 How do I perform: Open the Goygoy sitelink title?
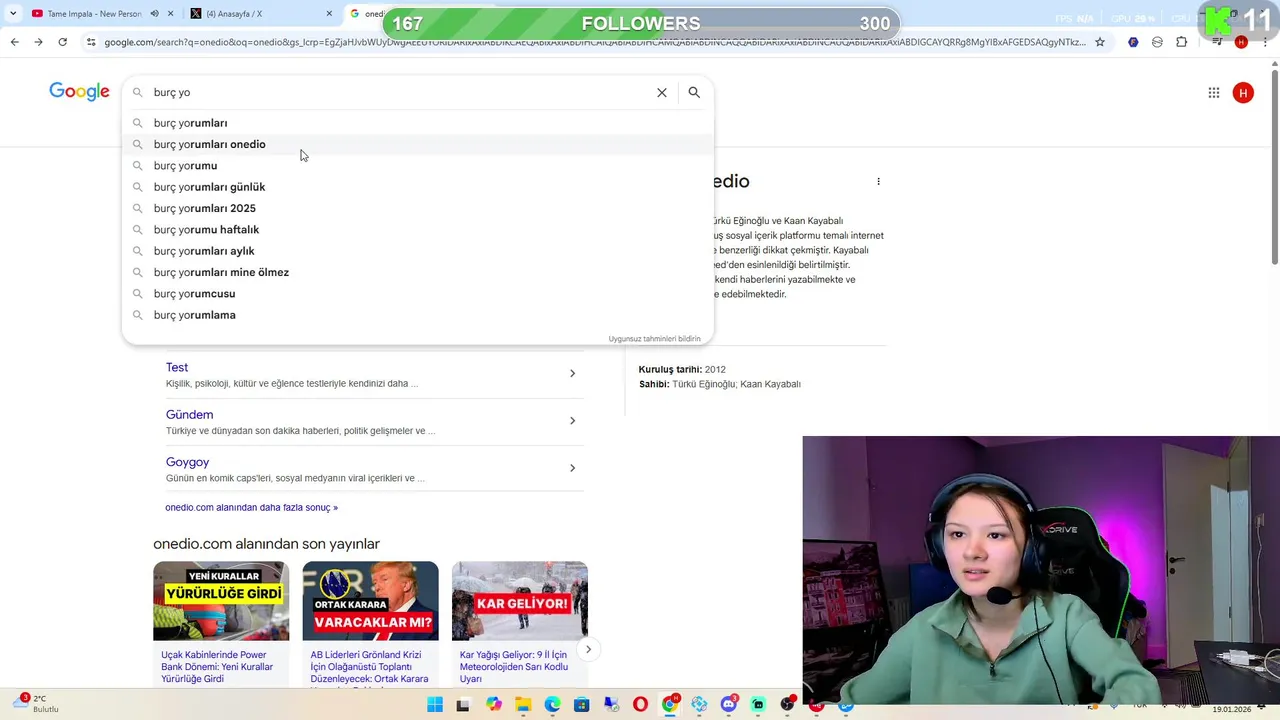tap(187, 462)
